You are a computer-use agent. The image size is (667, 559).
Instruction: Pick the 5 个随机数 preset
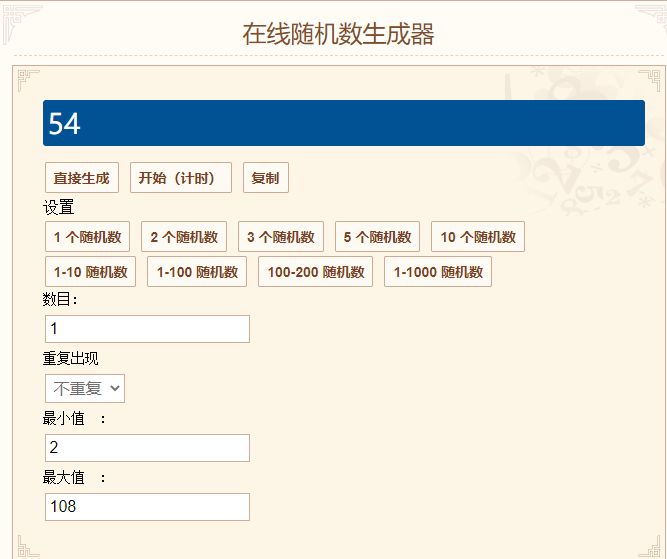pos(377,237)
